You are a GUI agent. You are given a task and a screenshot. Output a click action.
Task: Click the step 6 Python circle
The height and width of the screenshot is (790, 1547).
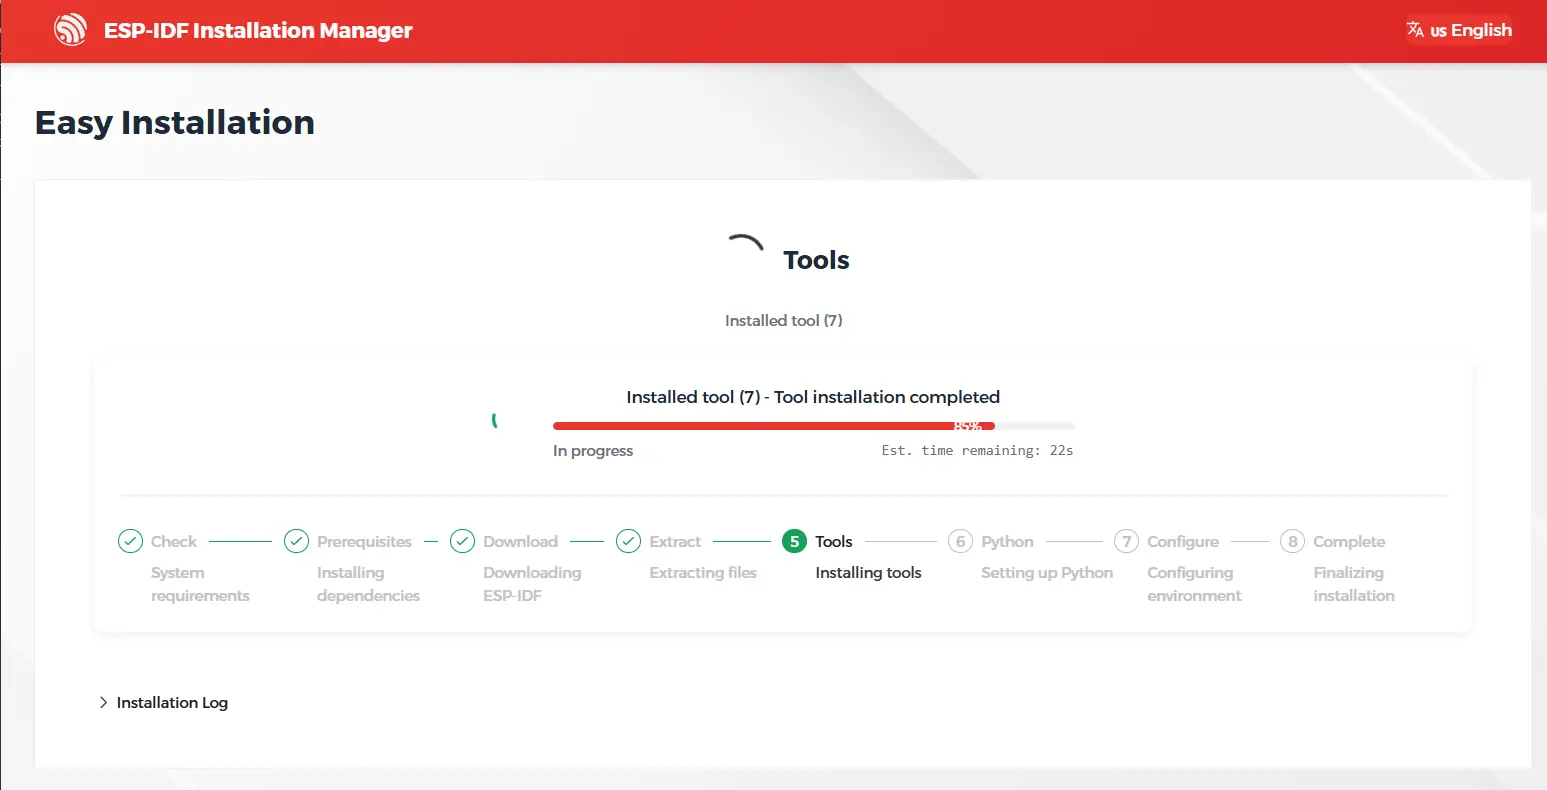pyautogui.click(x=960, y=541)
